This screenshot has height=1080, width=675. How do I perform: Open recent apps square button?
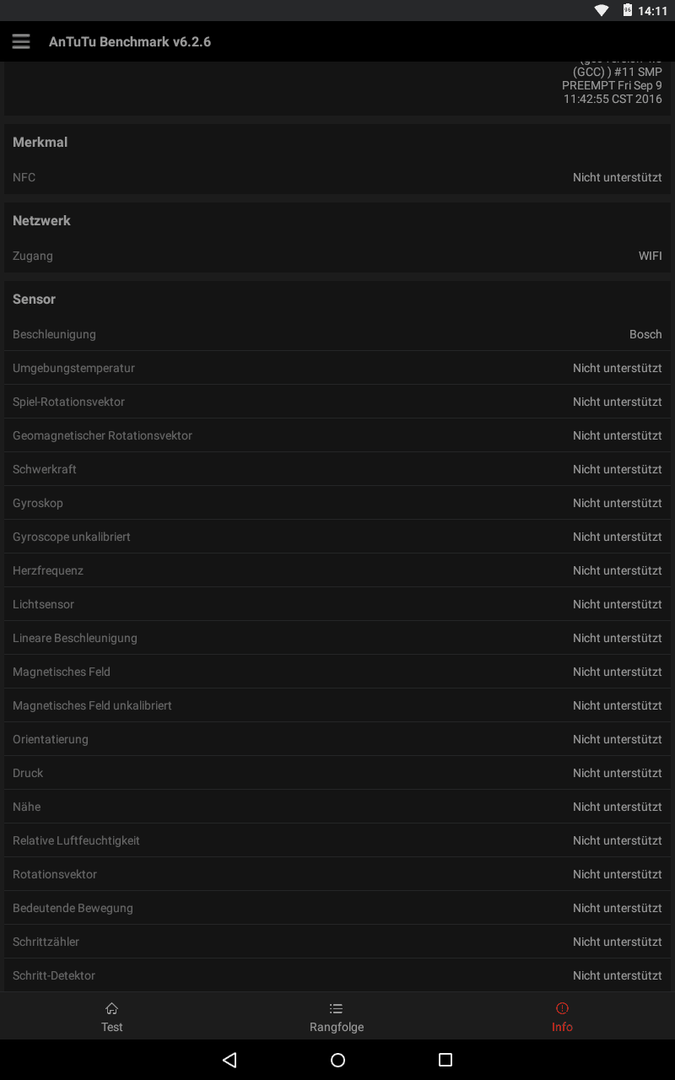(445, 1059)
